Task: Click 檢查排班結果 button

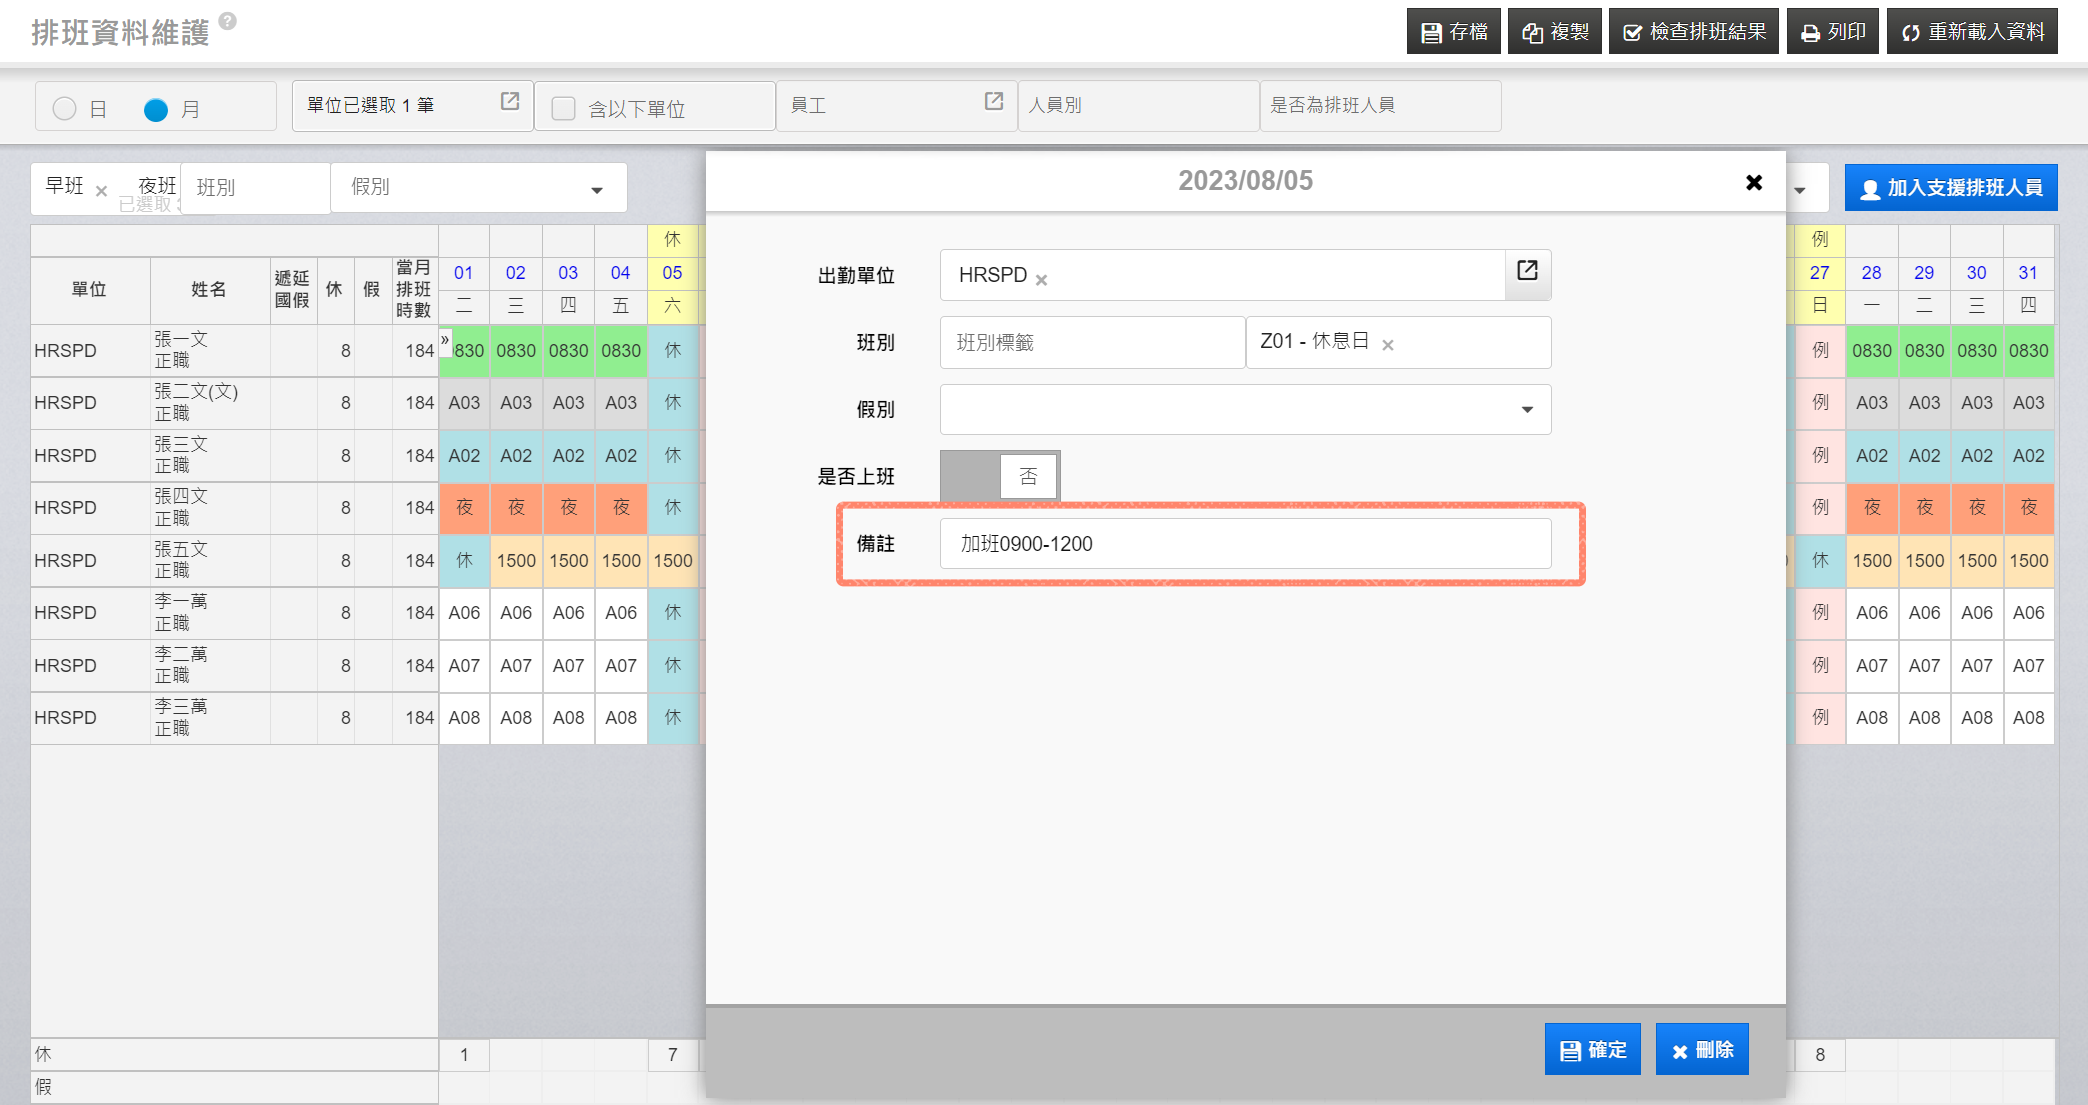Action: (1693, 32)
